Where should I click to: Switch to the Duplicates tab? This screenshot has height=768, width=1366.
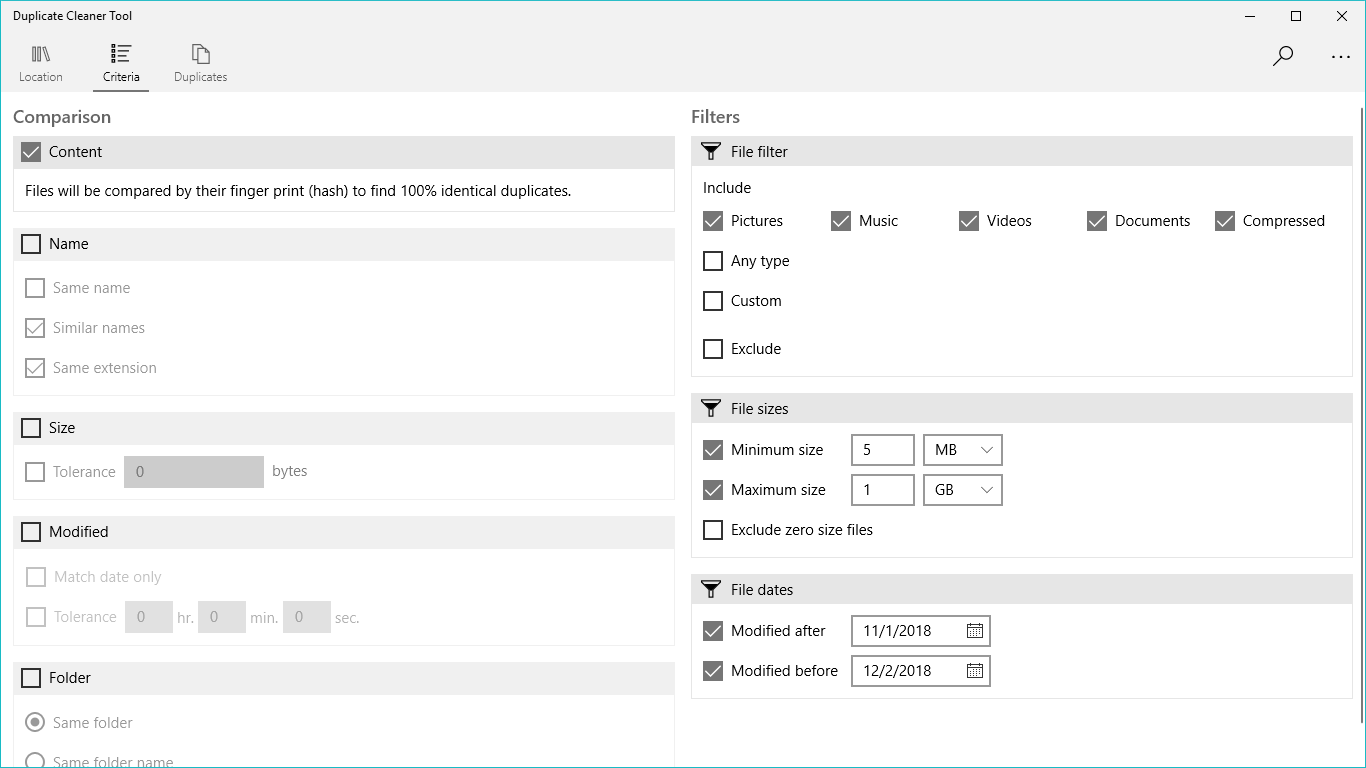[201, 63]
